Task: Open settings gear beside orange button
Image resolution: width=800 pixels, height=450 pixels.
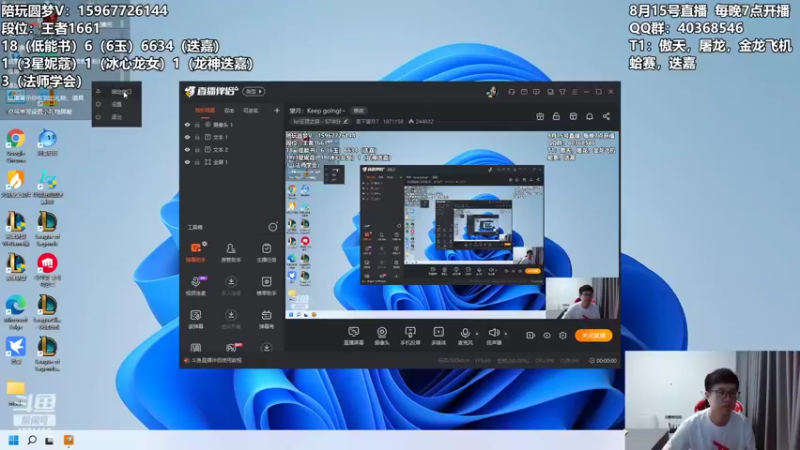Action: (563, 335)
